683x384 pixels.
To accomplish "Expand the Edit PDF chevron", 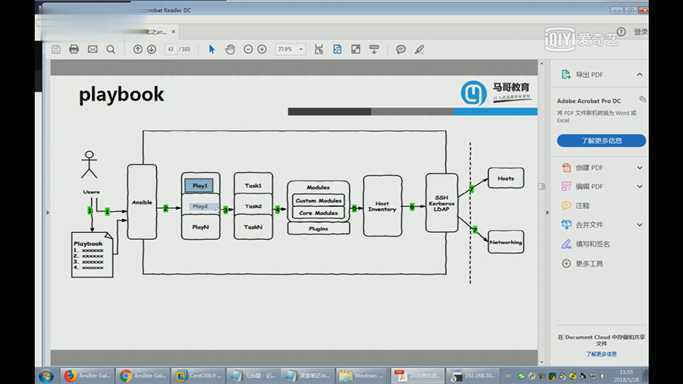I will click(639, 186).
